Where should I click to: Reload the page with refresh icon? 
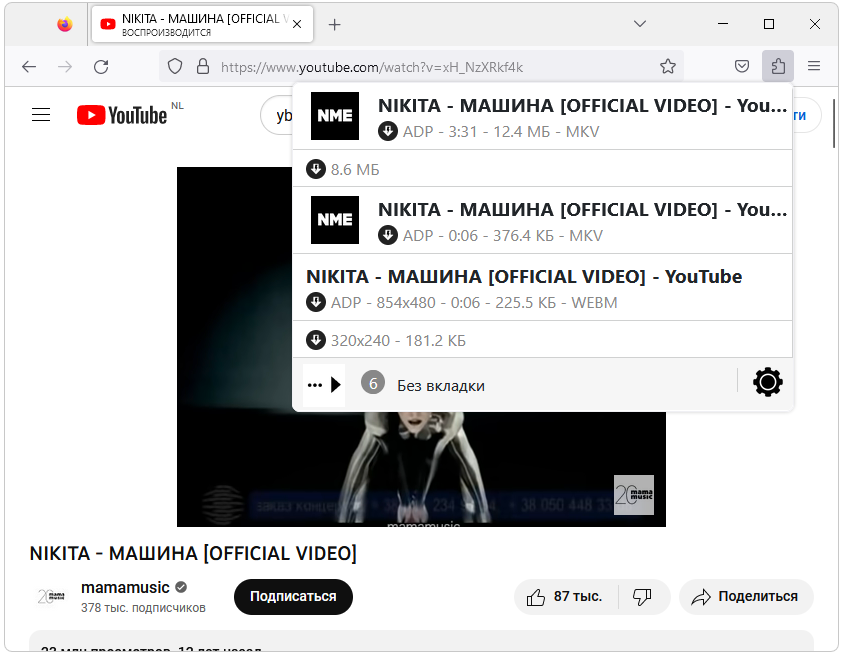coord(101,67)
